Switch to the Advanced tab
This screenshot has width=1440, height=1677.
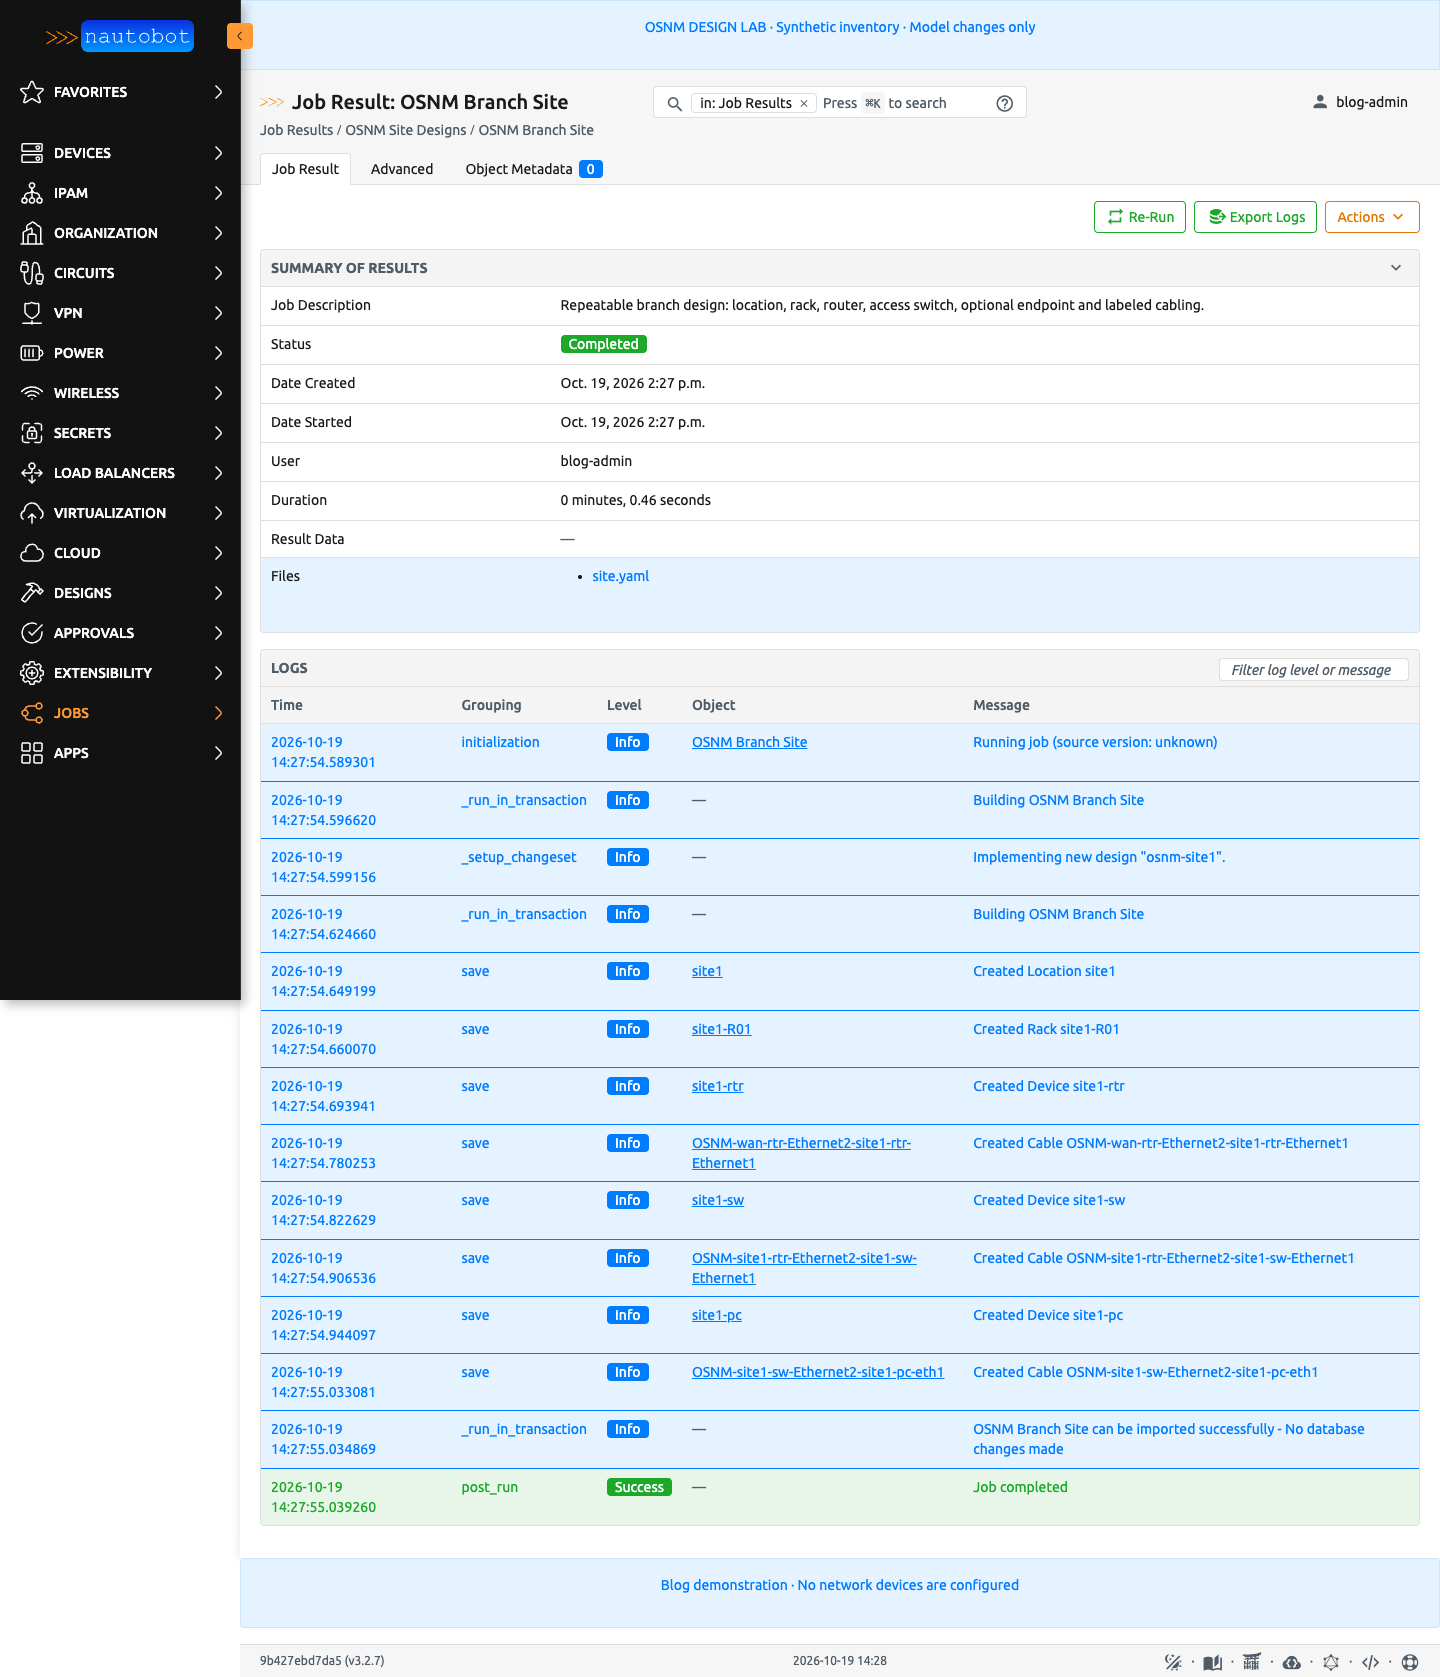(402, 169)
